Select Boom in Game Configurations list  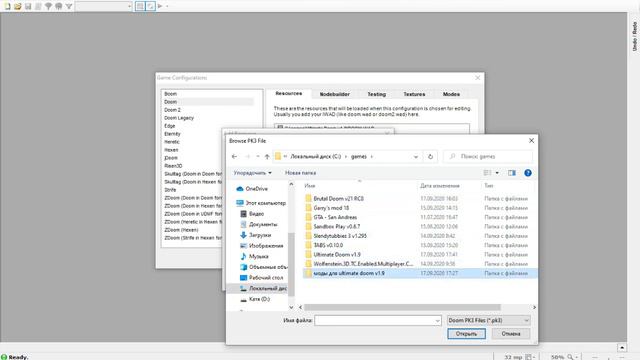point(171,94)
